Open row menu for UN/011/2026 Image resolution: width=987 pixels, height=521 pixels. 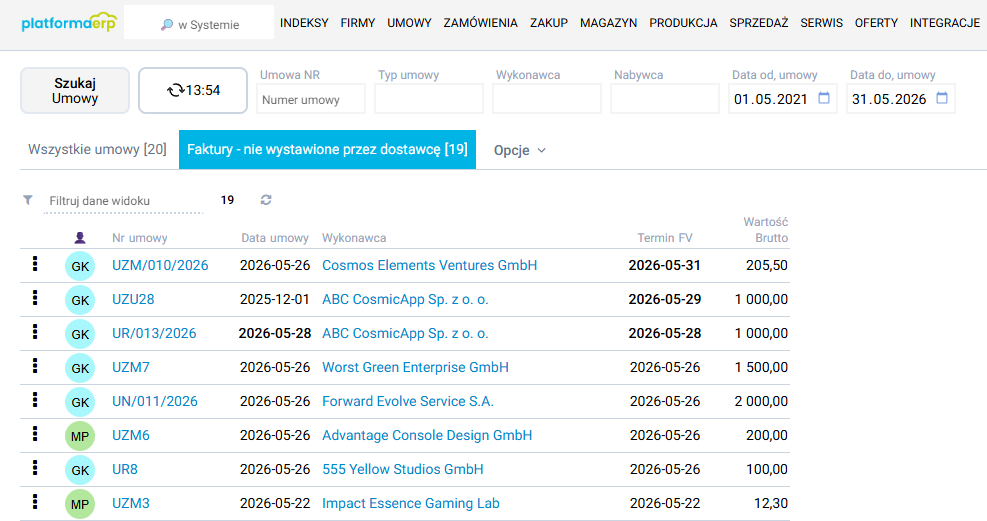click(35, 400)
